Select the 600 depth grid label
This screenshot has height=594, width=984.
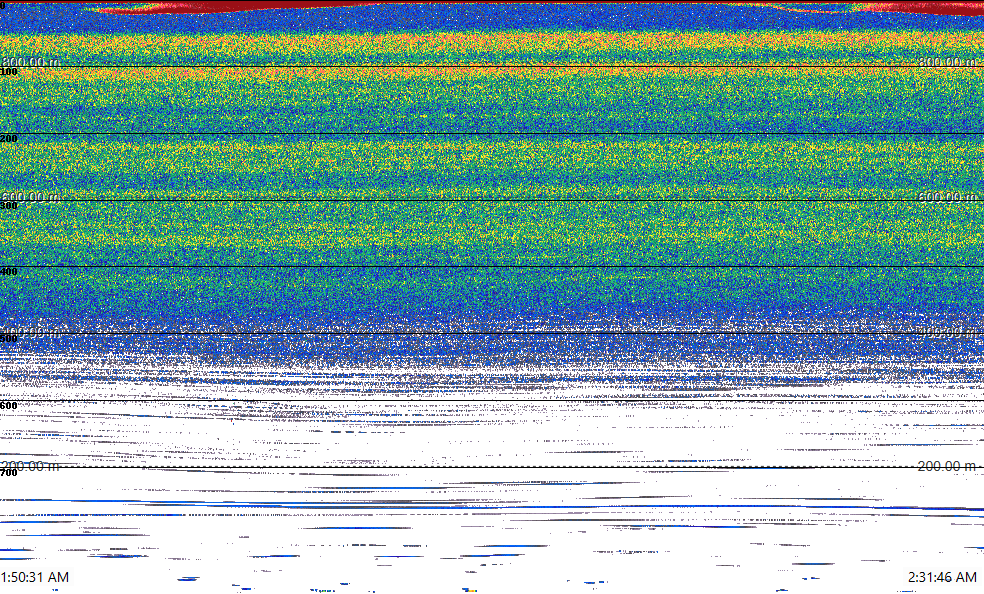click(x=9, y=406)
